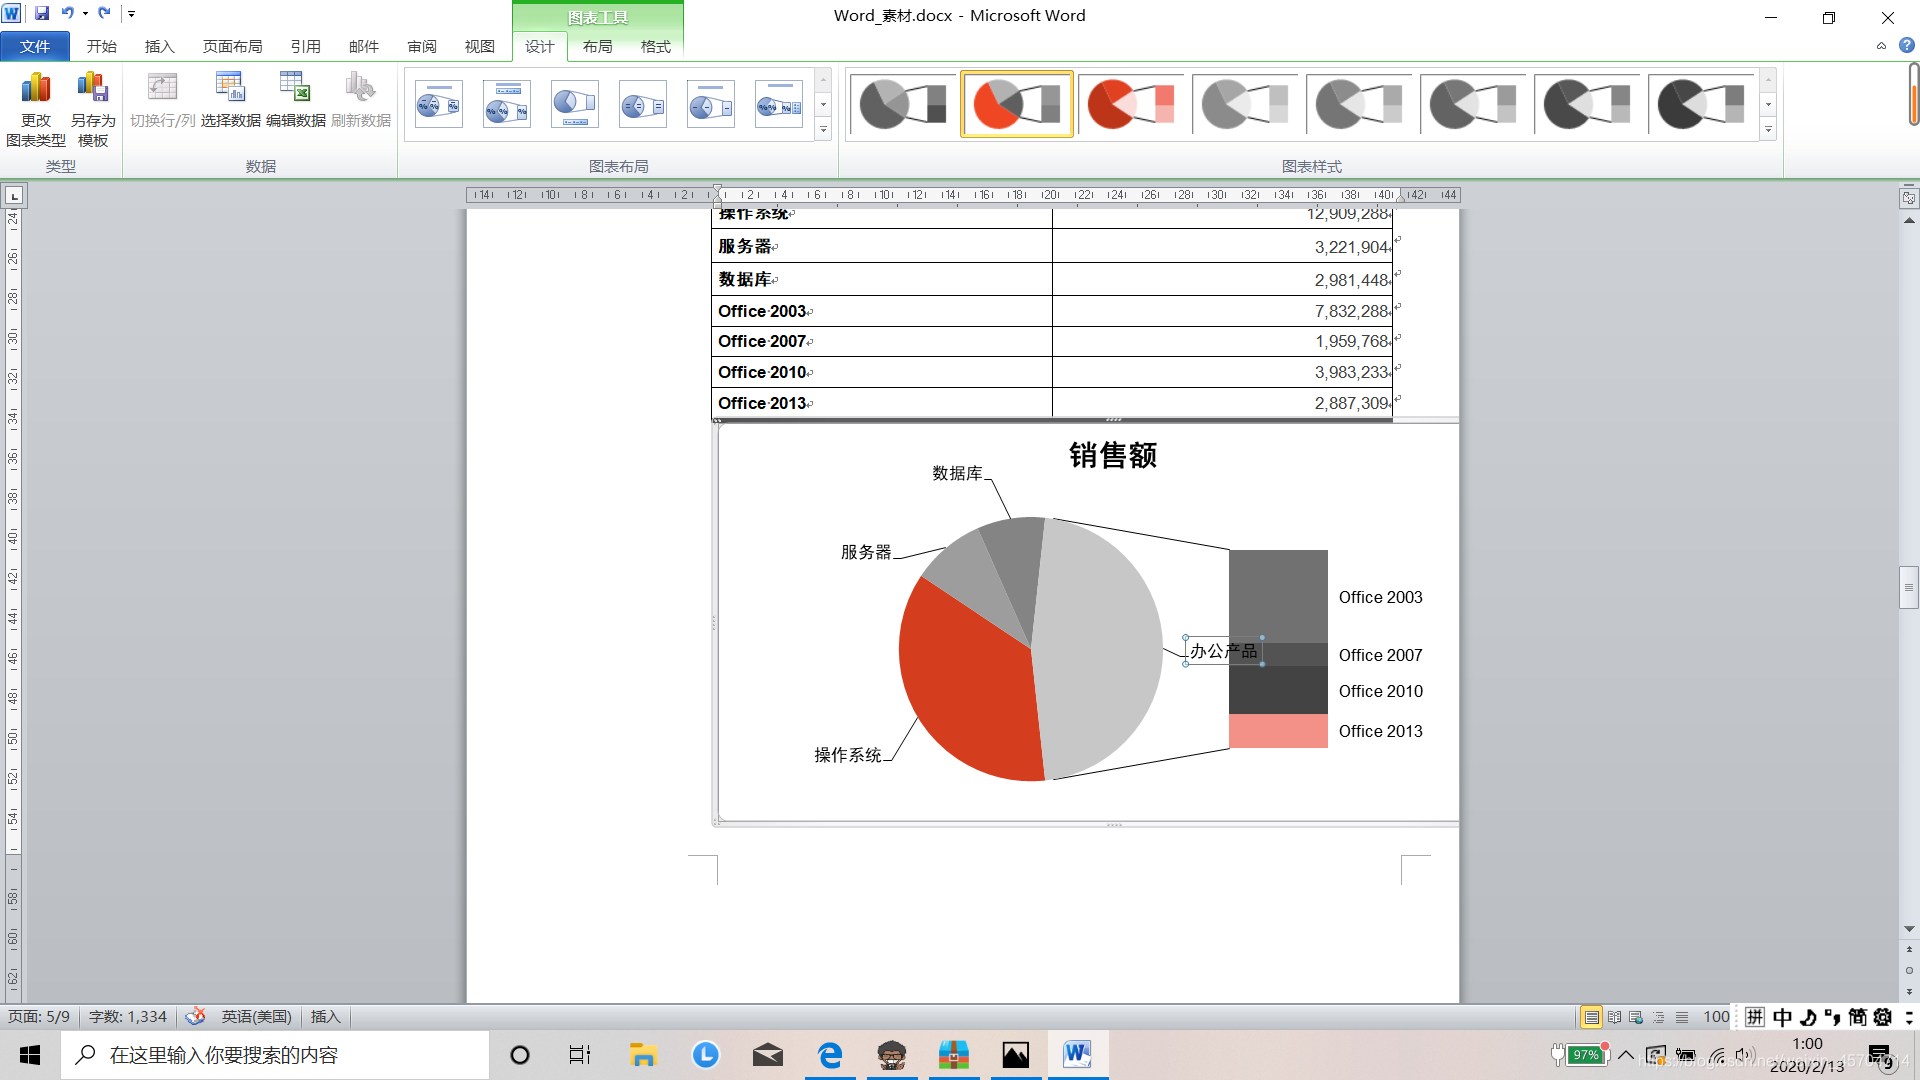
Task: Expand the chart layouts gallery
Action: click(x=823, y=130)
